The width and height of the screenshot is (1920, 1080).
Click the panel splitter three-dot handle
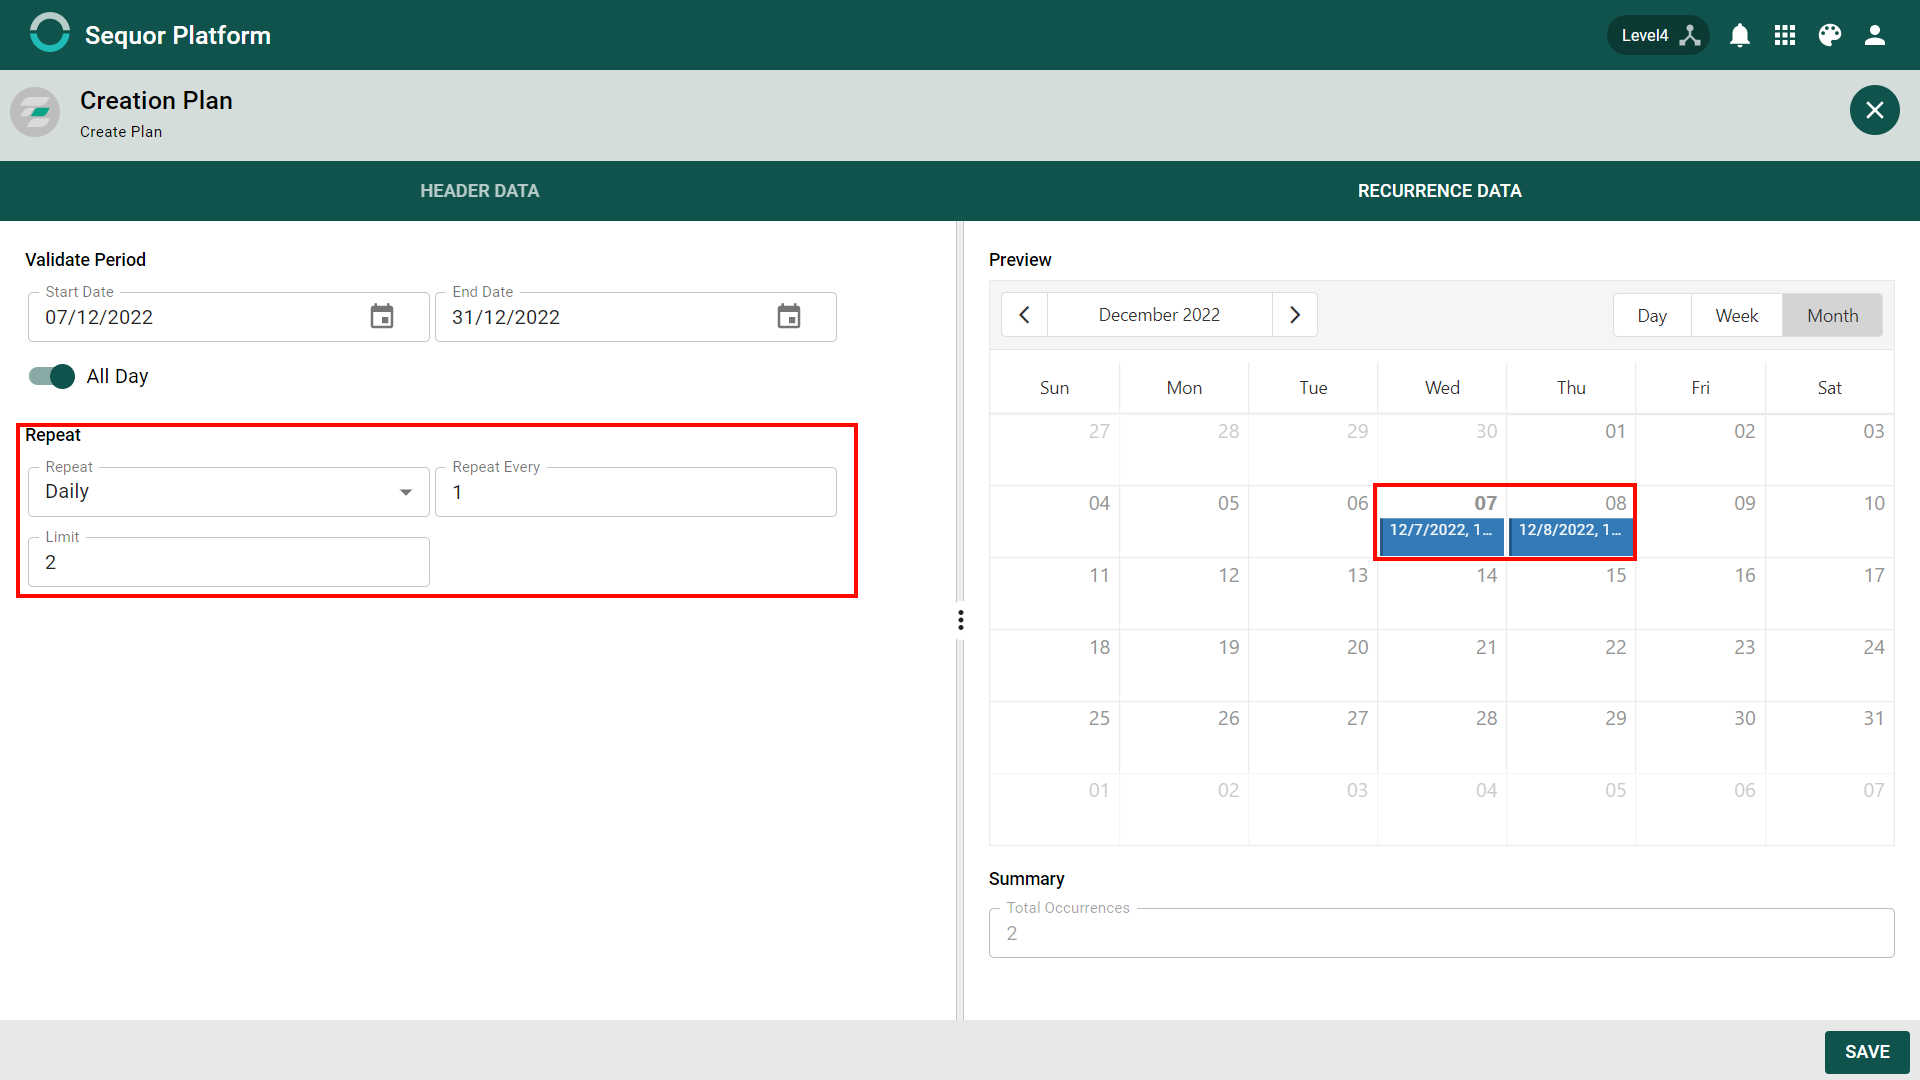(961, 620)
